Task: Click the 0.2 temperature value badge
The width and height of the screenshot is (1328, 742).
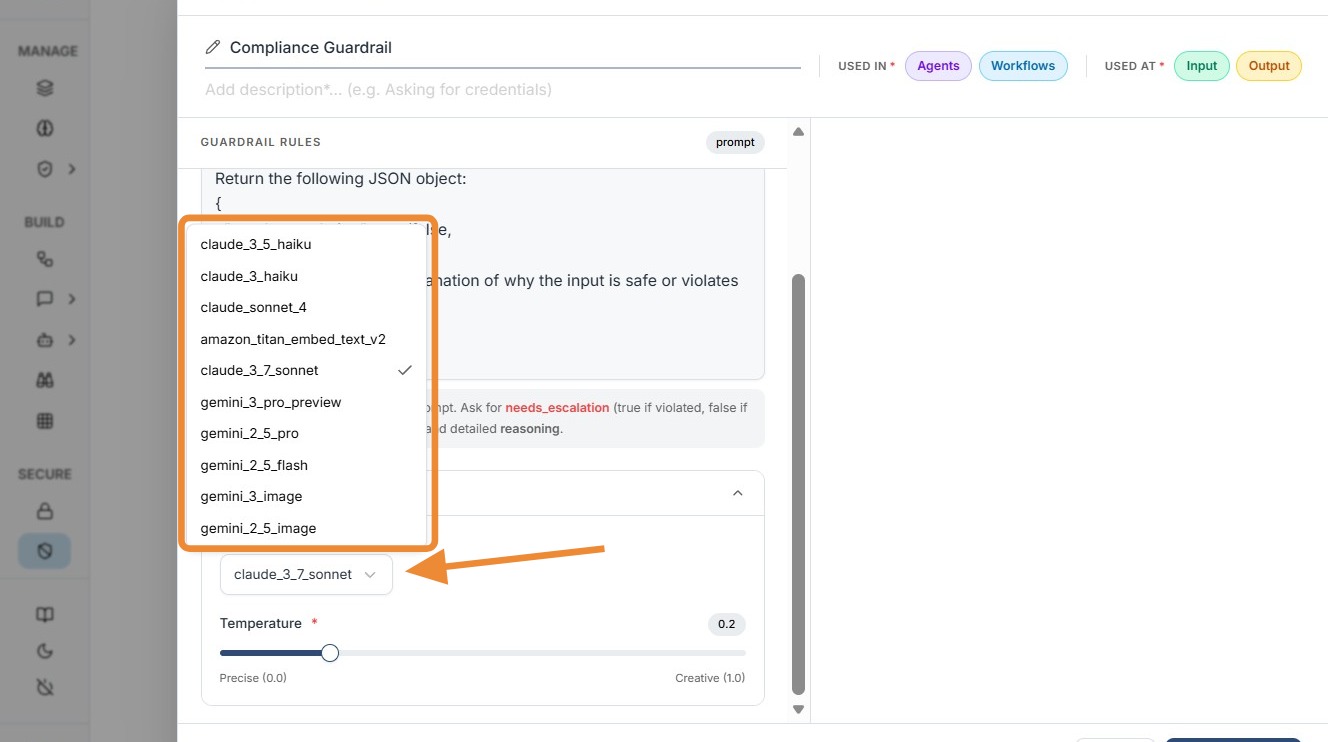Action: pyautogui.click(x=727, y=624)
